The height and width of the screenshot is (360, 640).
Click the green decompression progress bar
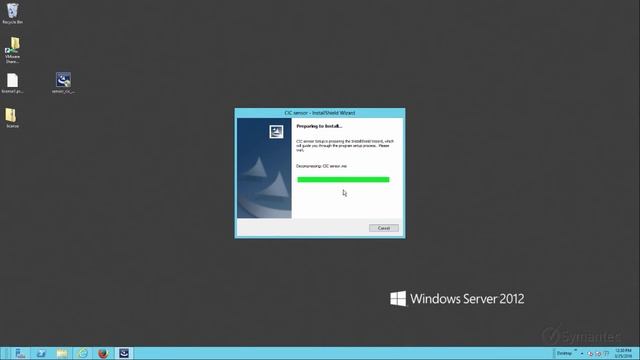[343, 180]
